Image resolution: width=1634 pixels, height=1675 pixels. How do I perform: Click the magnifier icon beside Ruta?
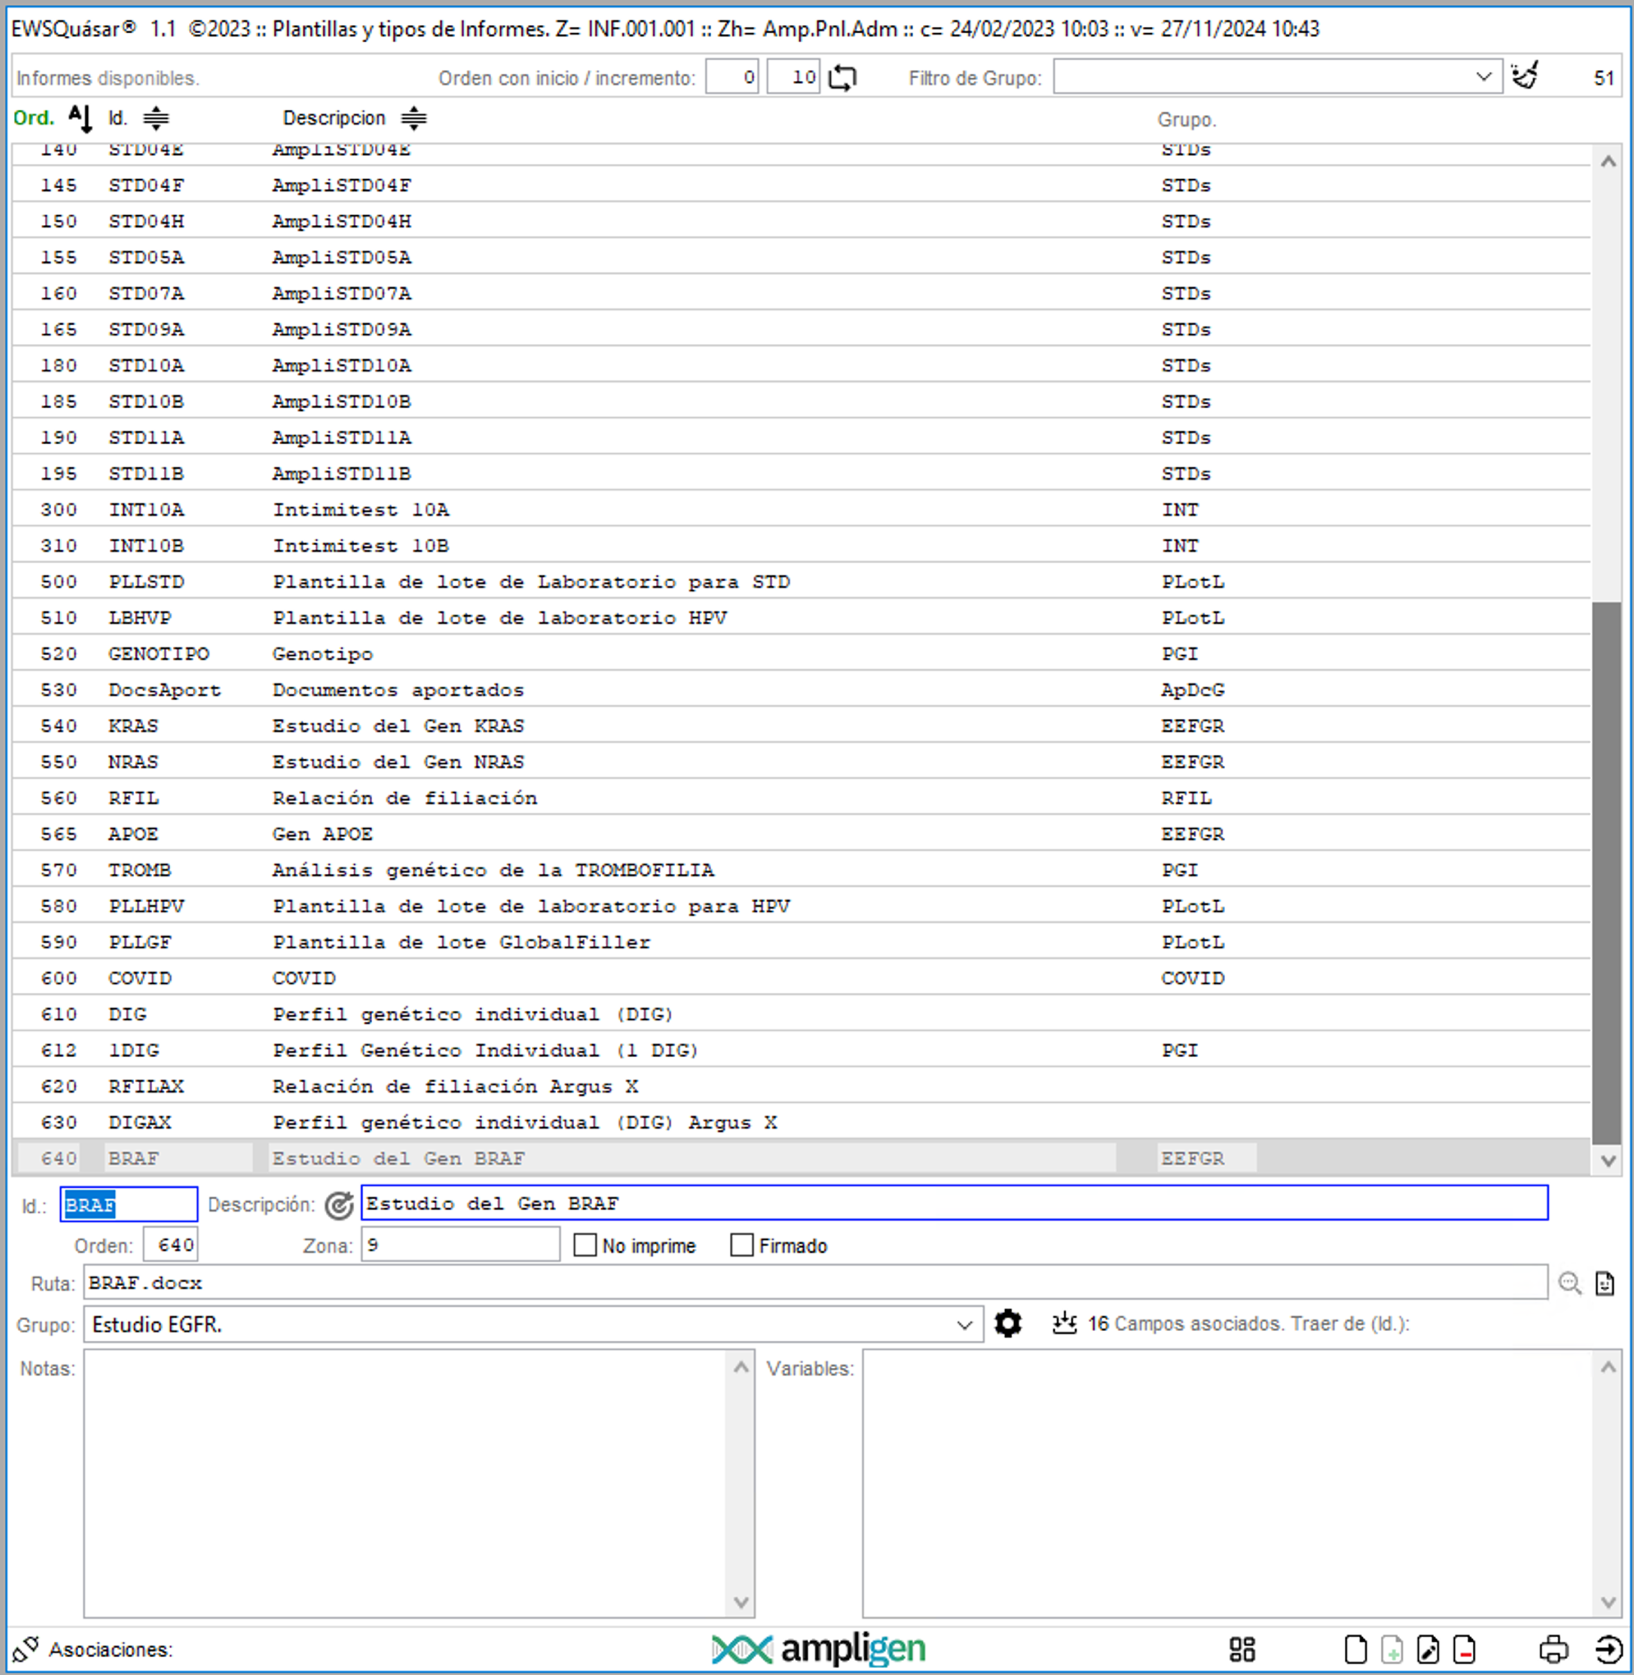[x=1569, y=1283]
